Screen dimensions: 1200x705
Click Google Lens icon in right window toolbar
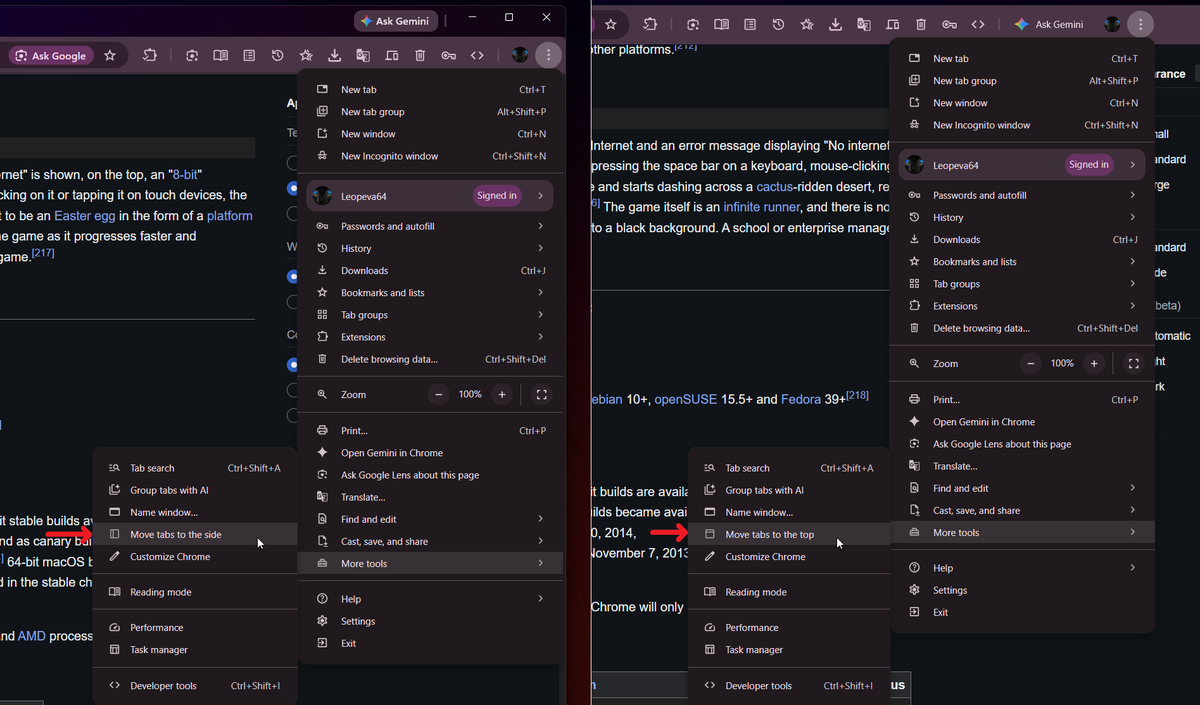[692, 24]
